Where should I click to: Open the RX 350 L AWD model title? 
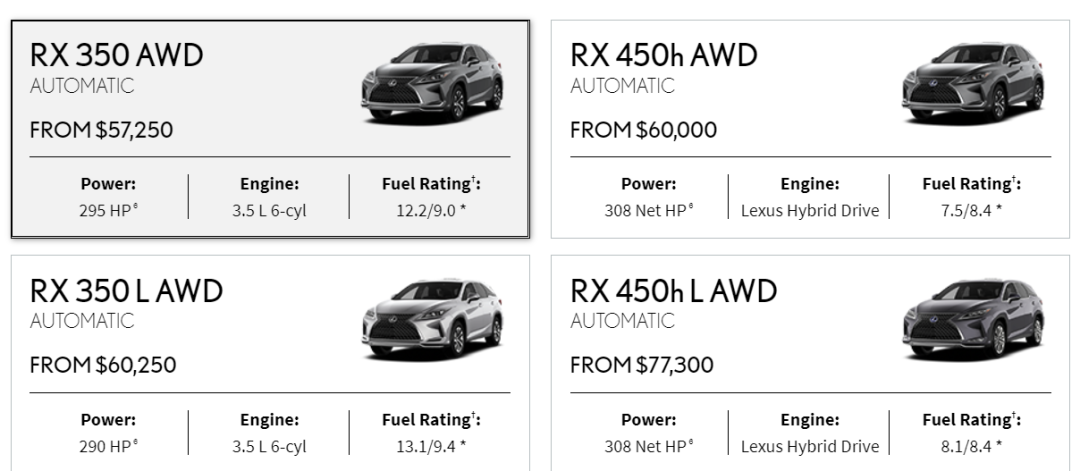coord(126,291)
